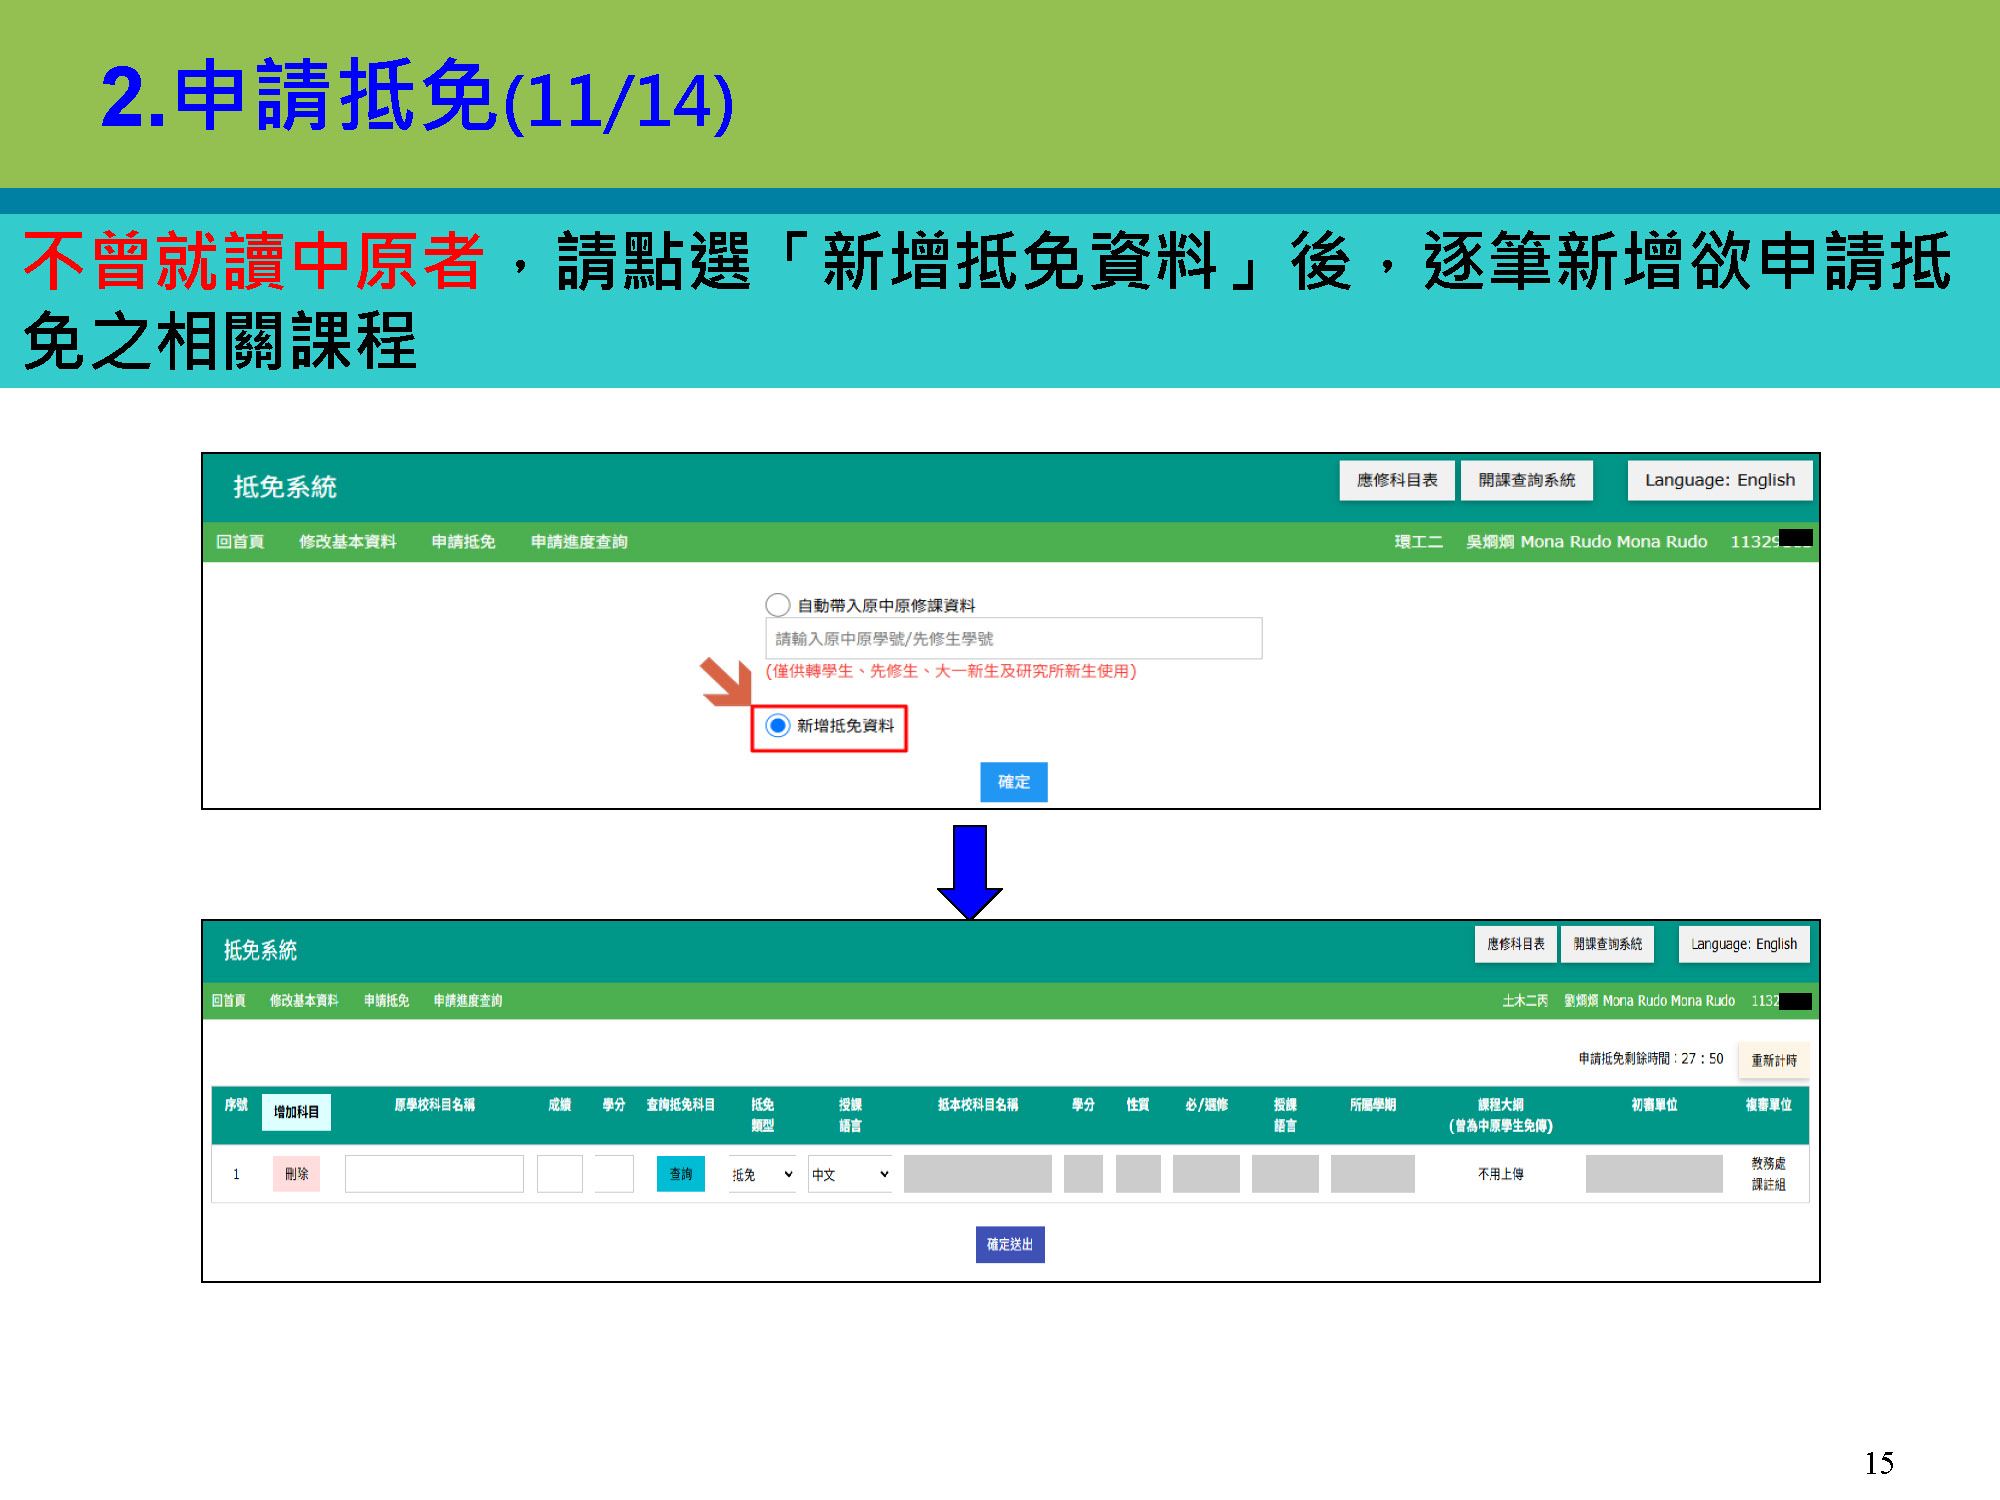The image size is (2000, 1500).
Task: Go to 回首頁 in the lower panel menu
Action: 228,1001
